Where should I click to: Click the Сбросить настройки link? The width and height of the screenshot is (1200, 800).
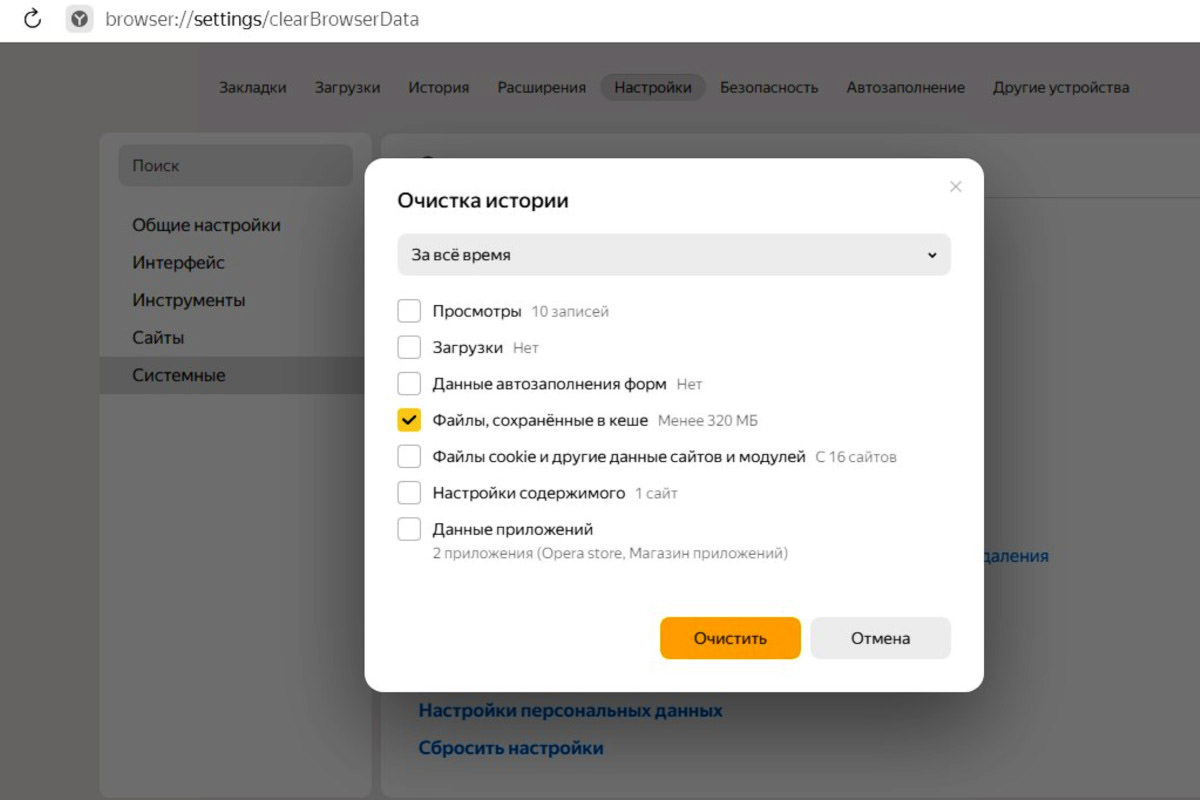click(510, 748)
